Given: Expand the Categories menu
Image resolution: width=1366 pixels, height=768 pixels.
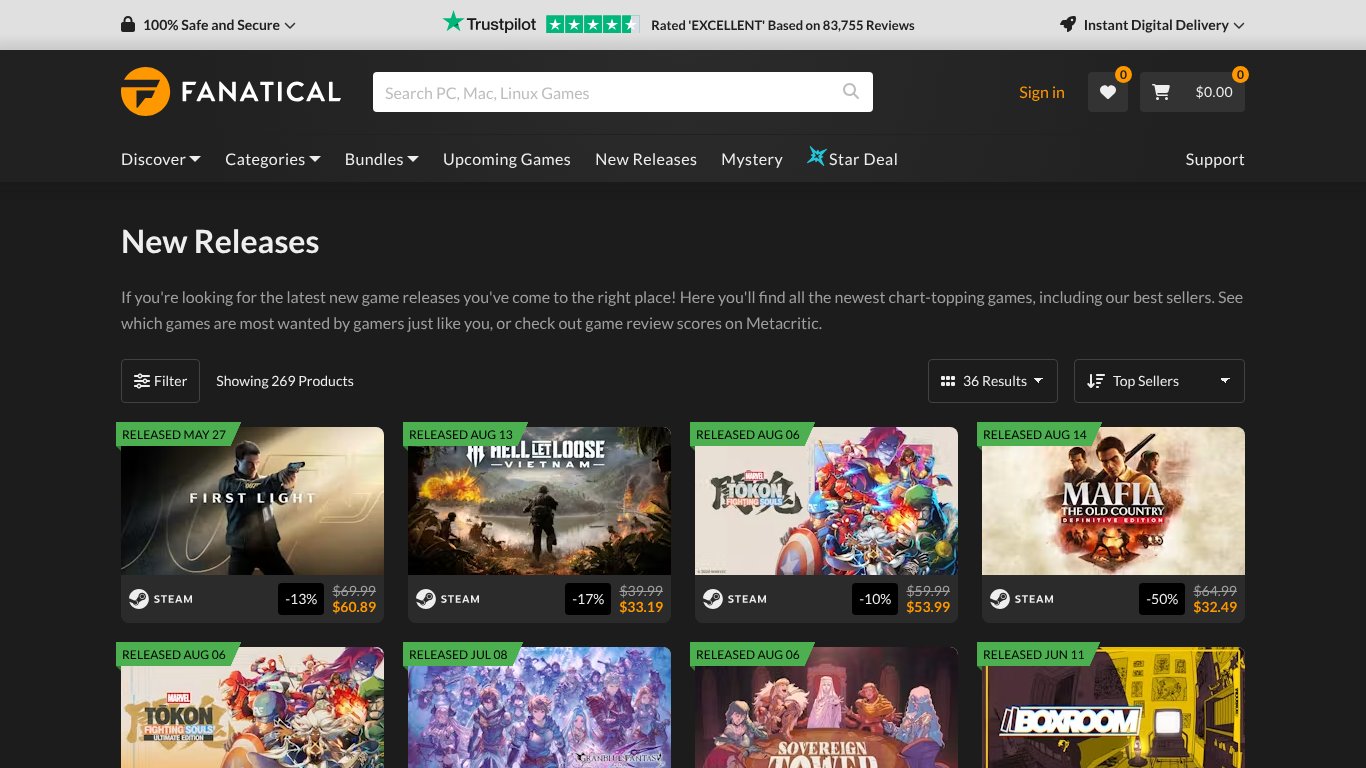Looking at the screenshot, I should [x=273, y=159].
